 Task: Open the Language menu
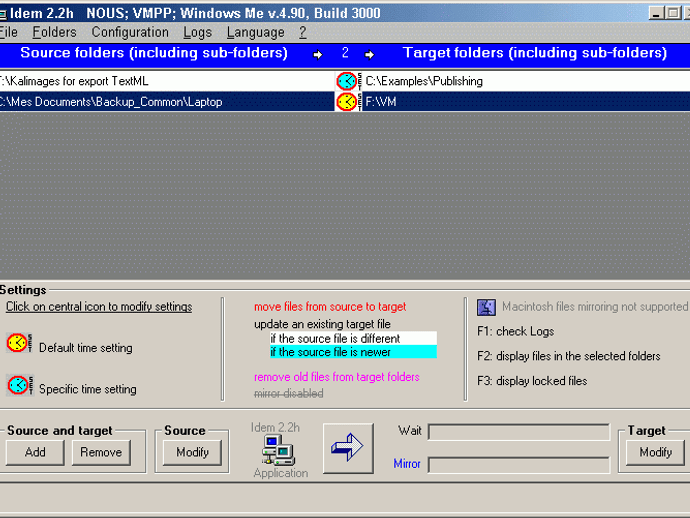[256, 32]
